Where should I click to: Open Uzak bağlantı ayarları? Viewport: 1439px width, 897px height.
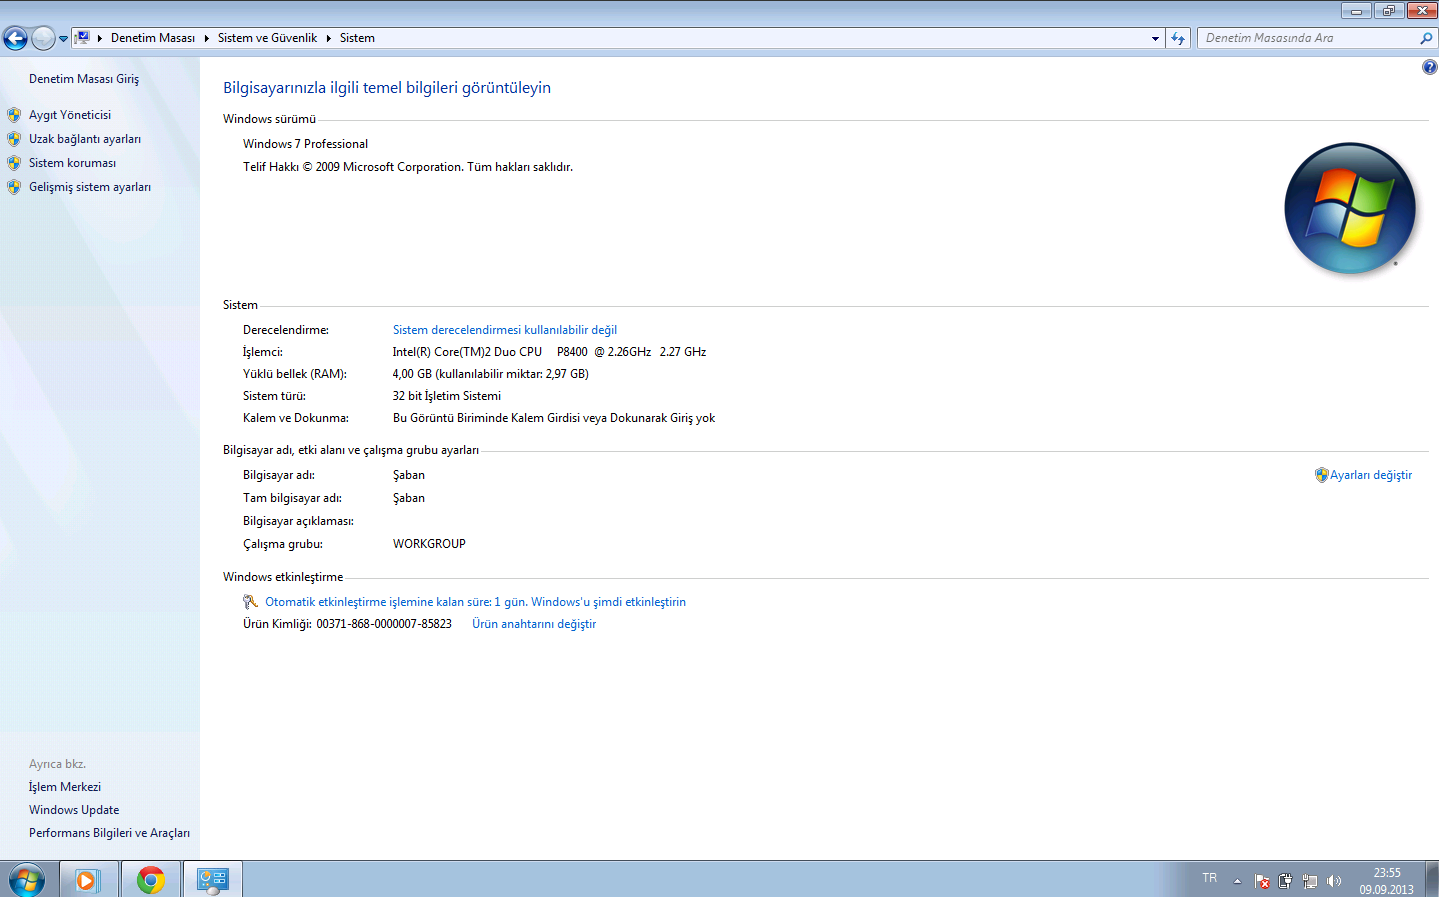pos(85,139)
